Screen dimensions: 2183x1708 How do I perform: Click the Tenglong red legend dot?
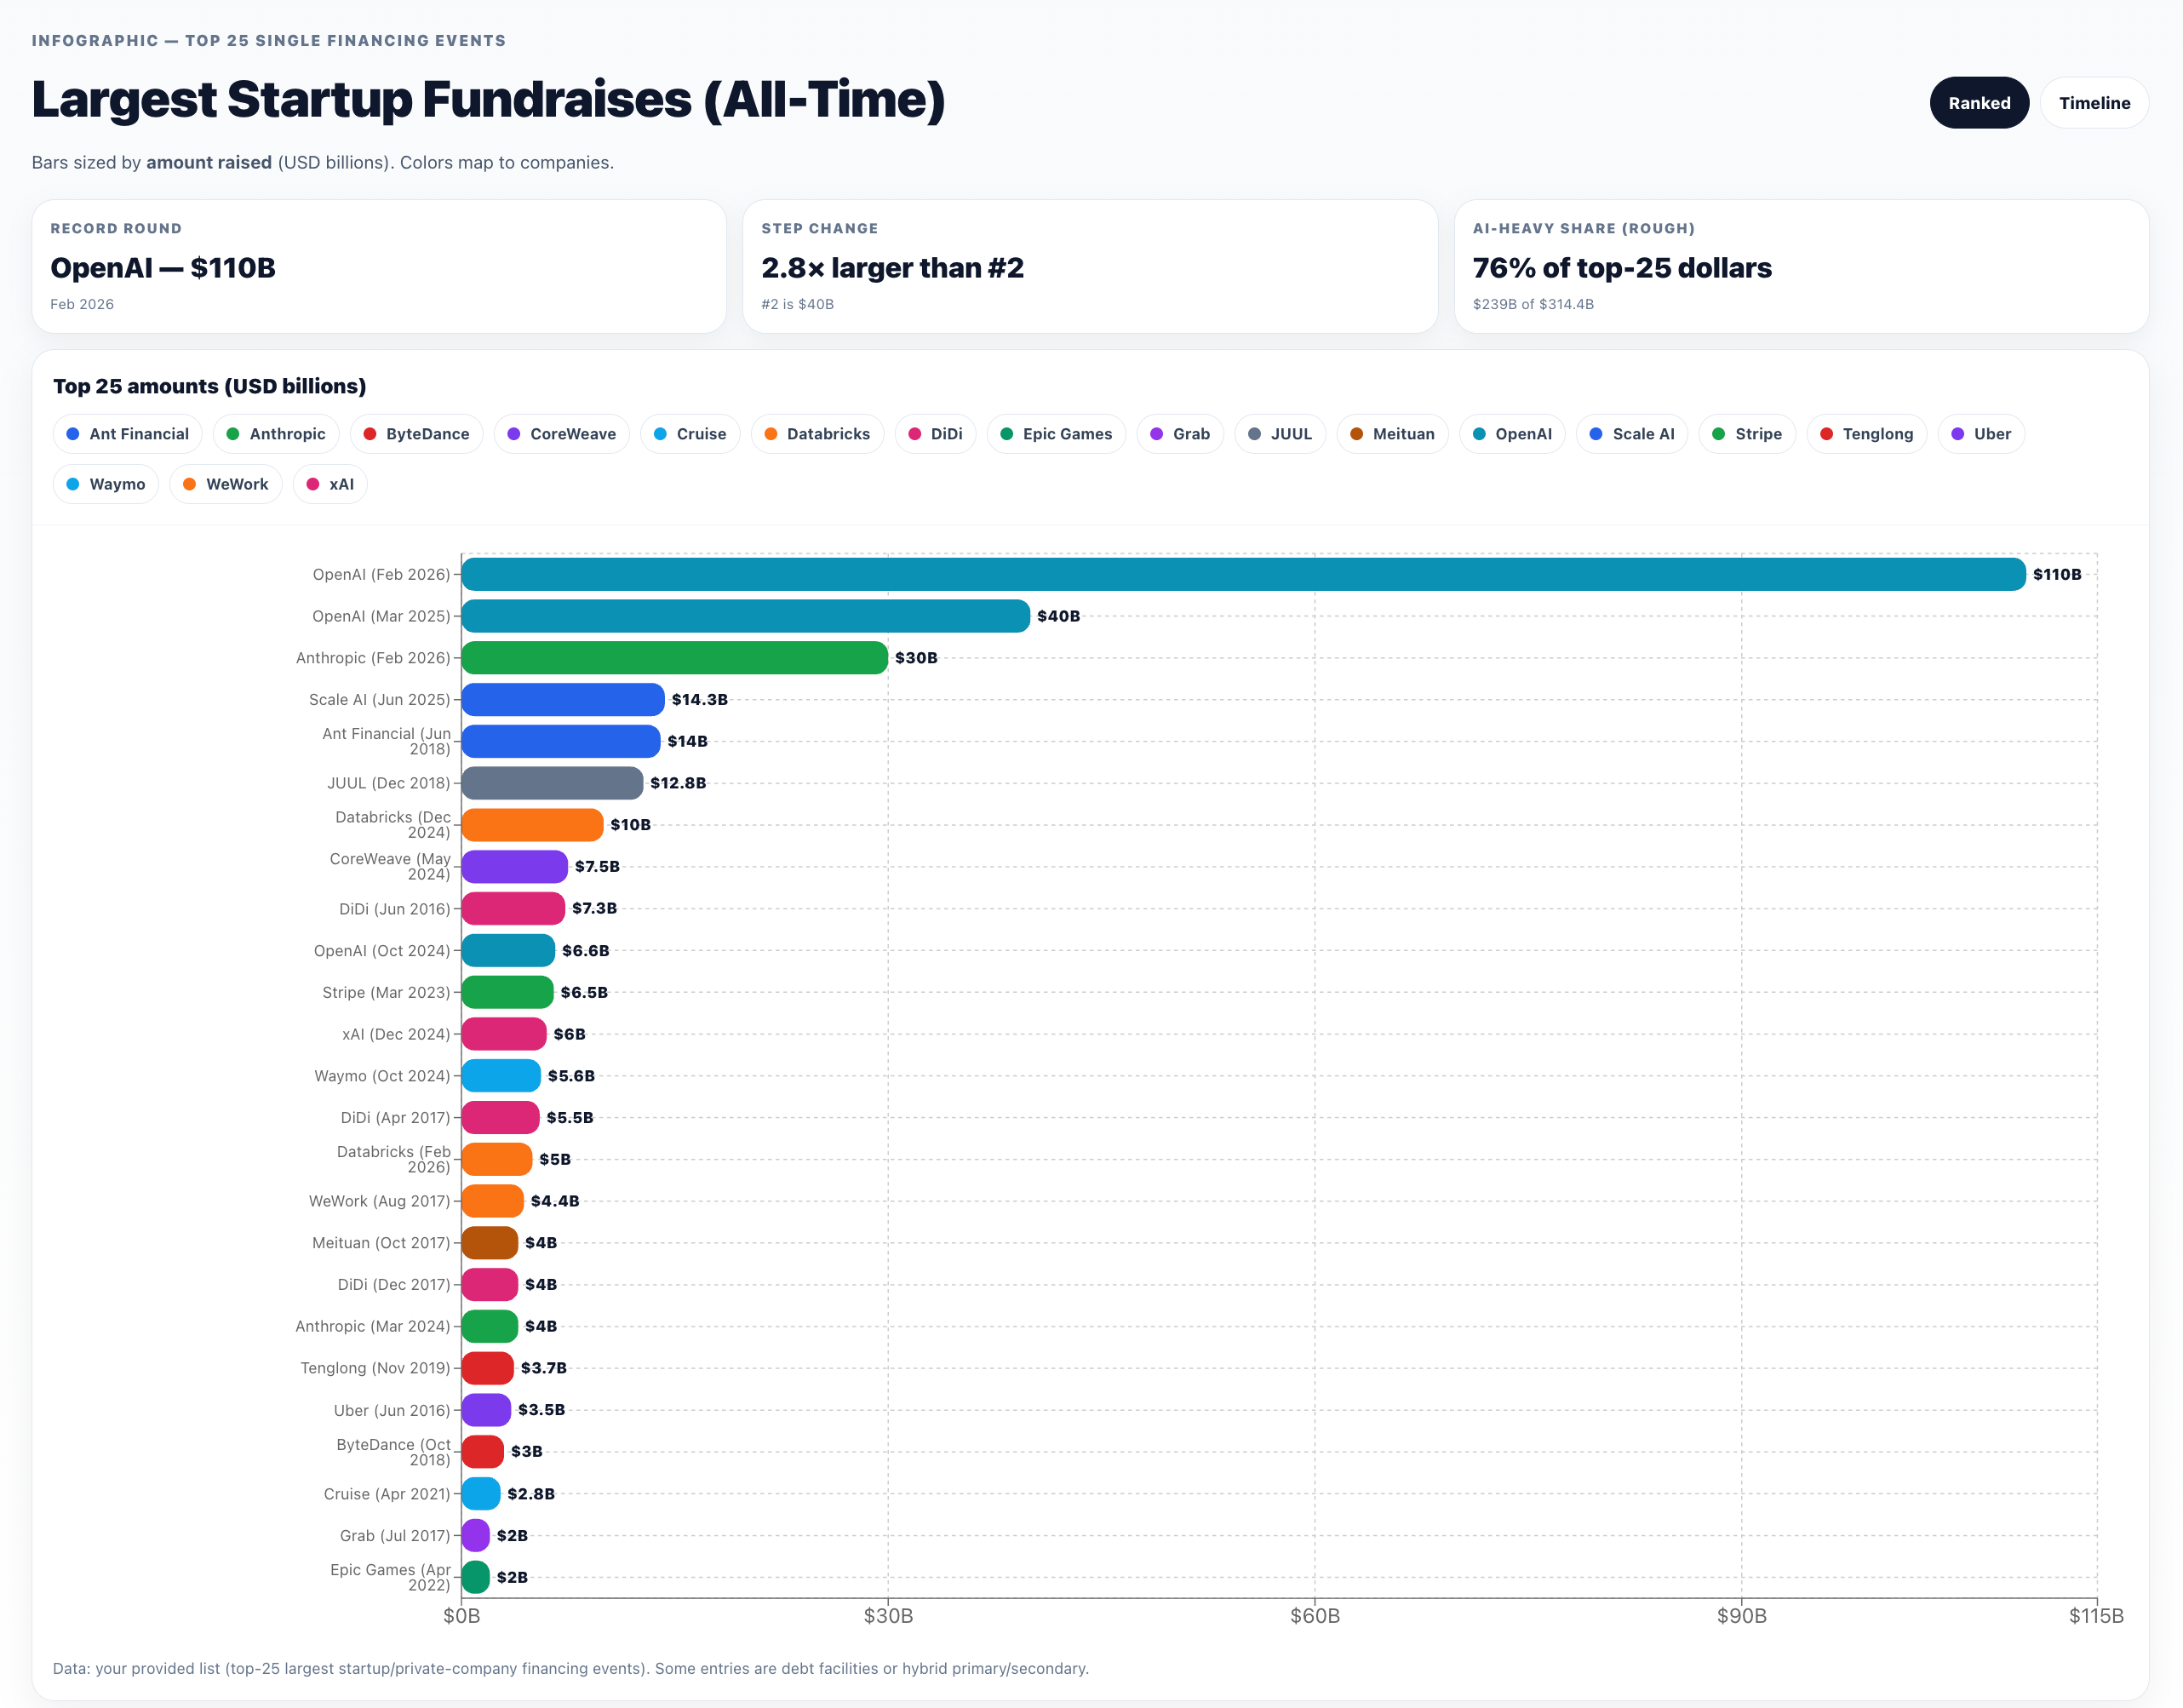(x=1826, y=434)
